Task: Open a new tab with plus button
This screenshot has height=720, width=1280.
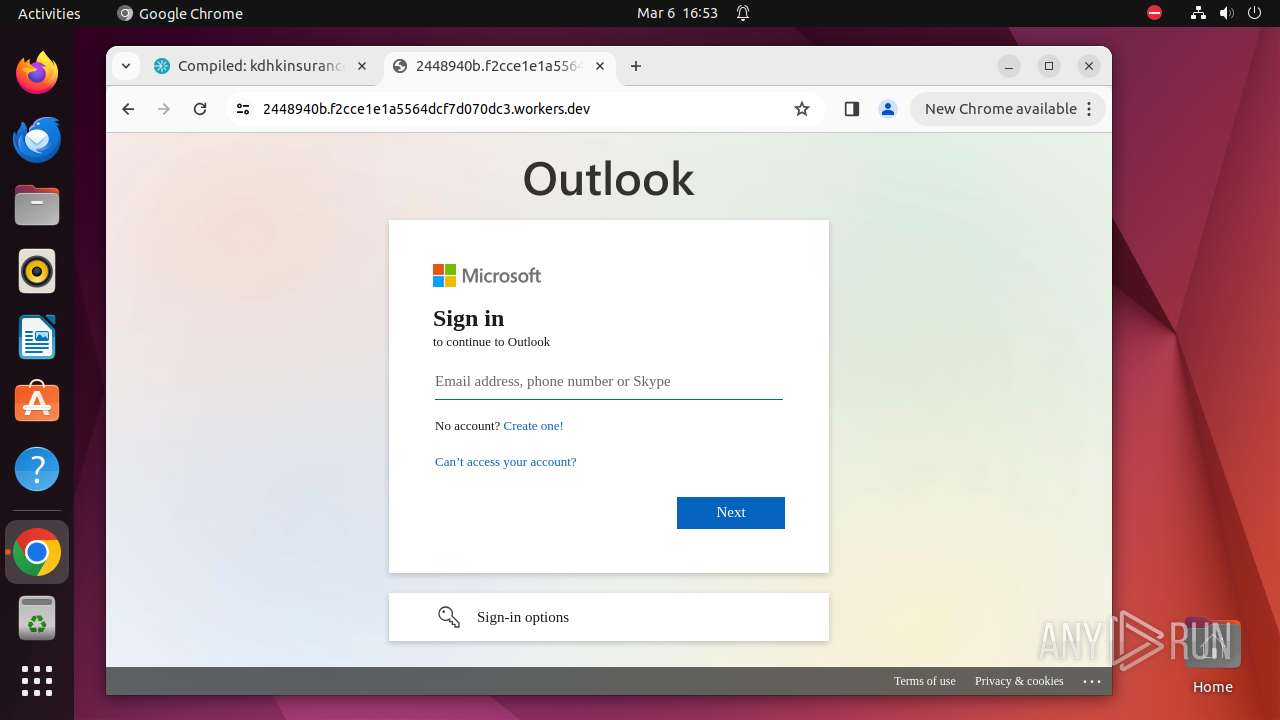Action: coord(636,66)
